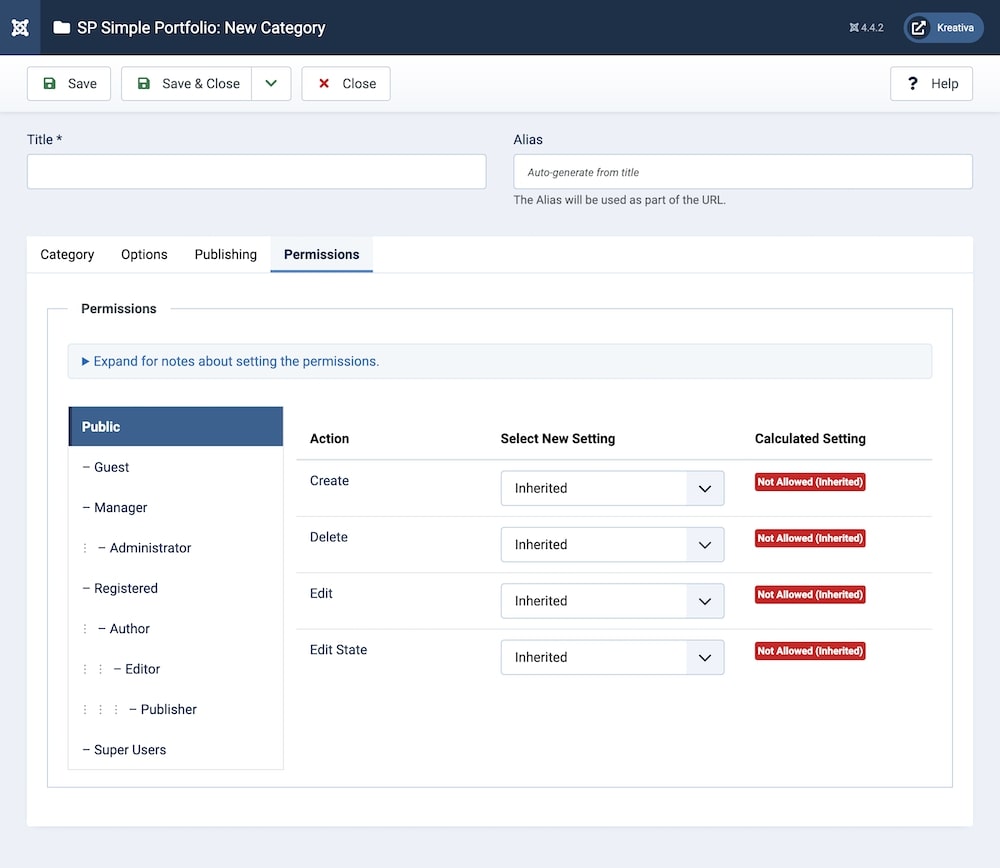Image resolution: width=1000 pixels, height=868 pixels.
Task: Focus the Title input field
Action: [256, 172]
